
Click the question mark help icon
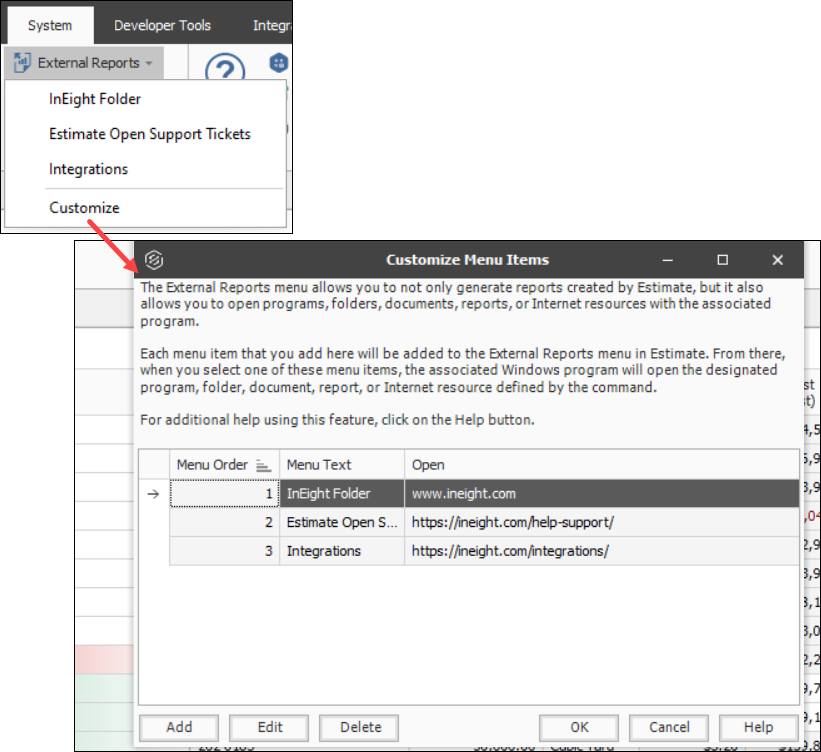pos(225,72)
